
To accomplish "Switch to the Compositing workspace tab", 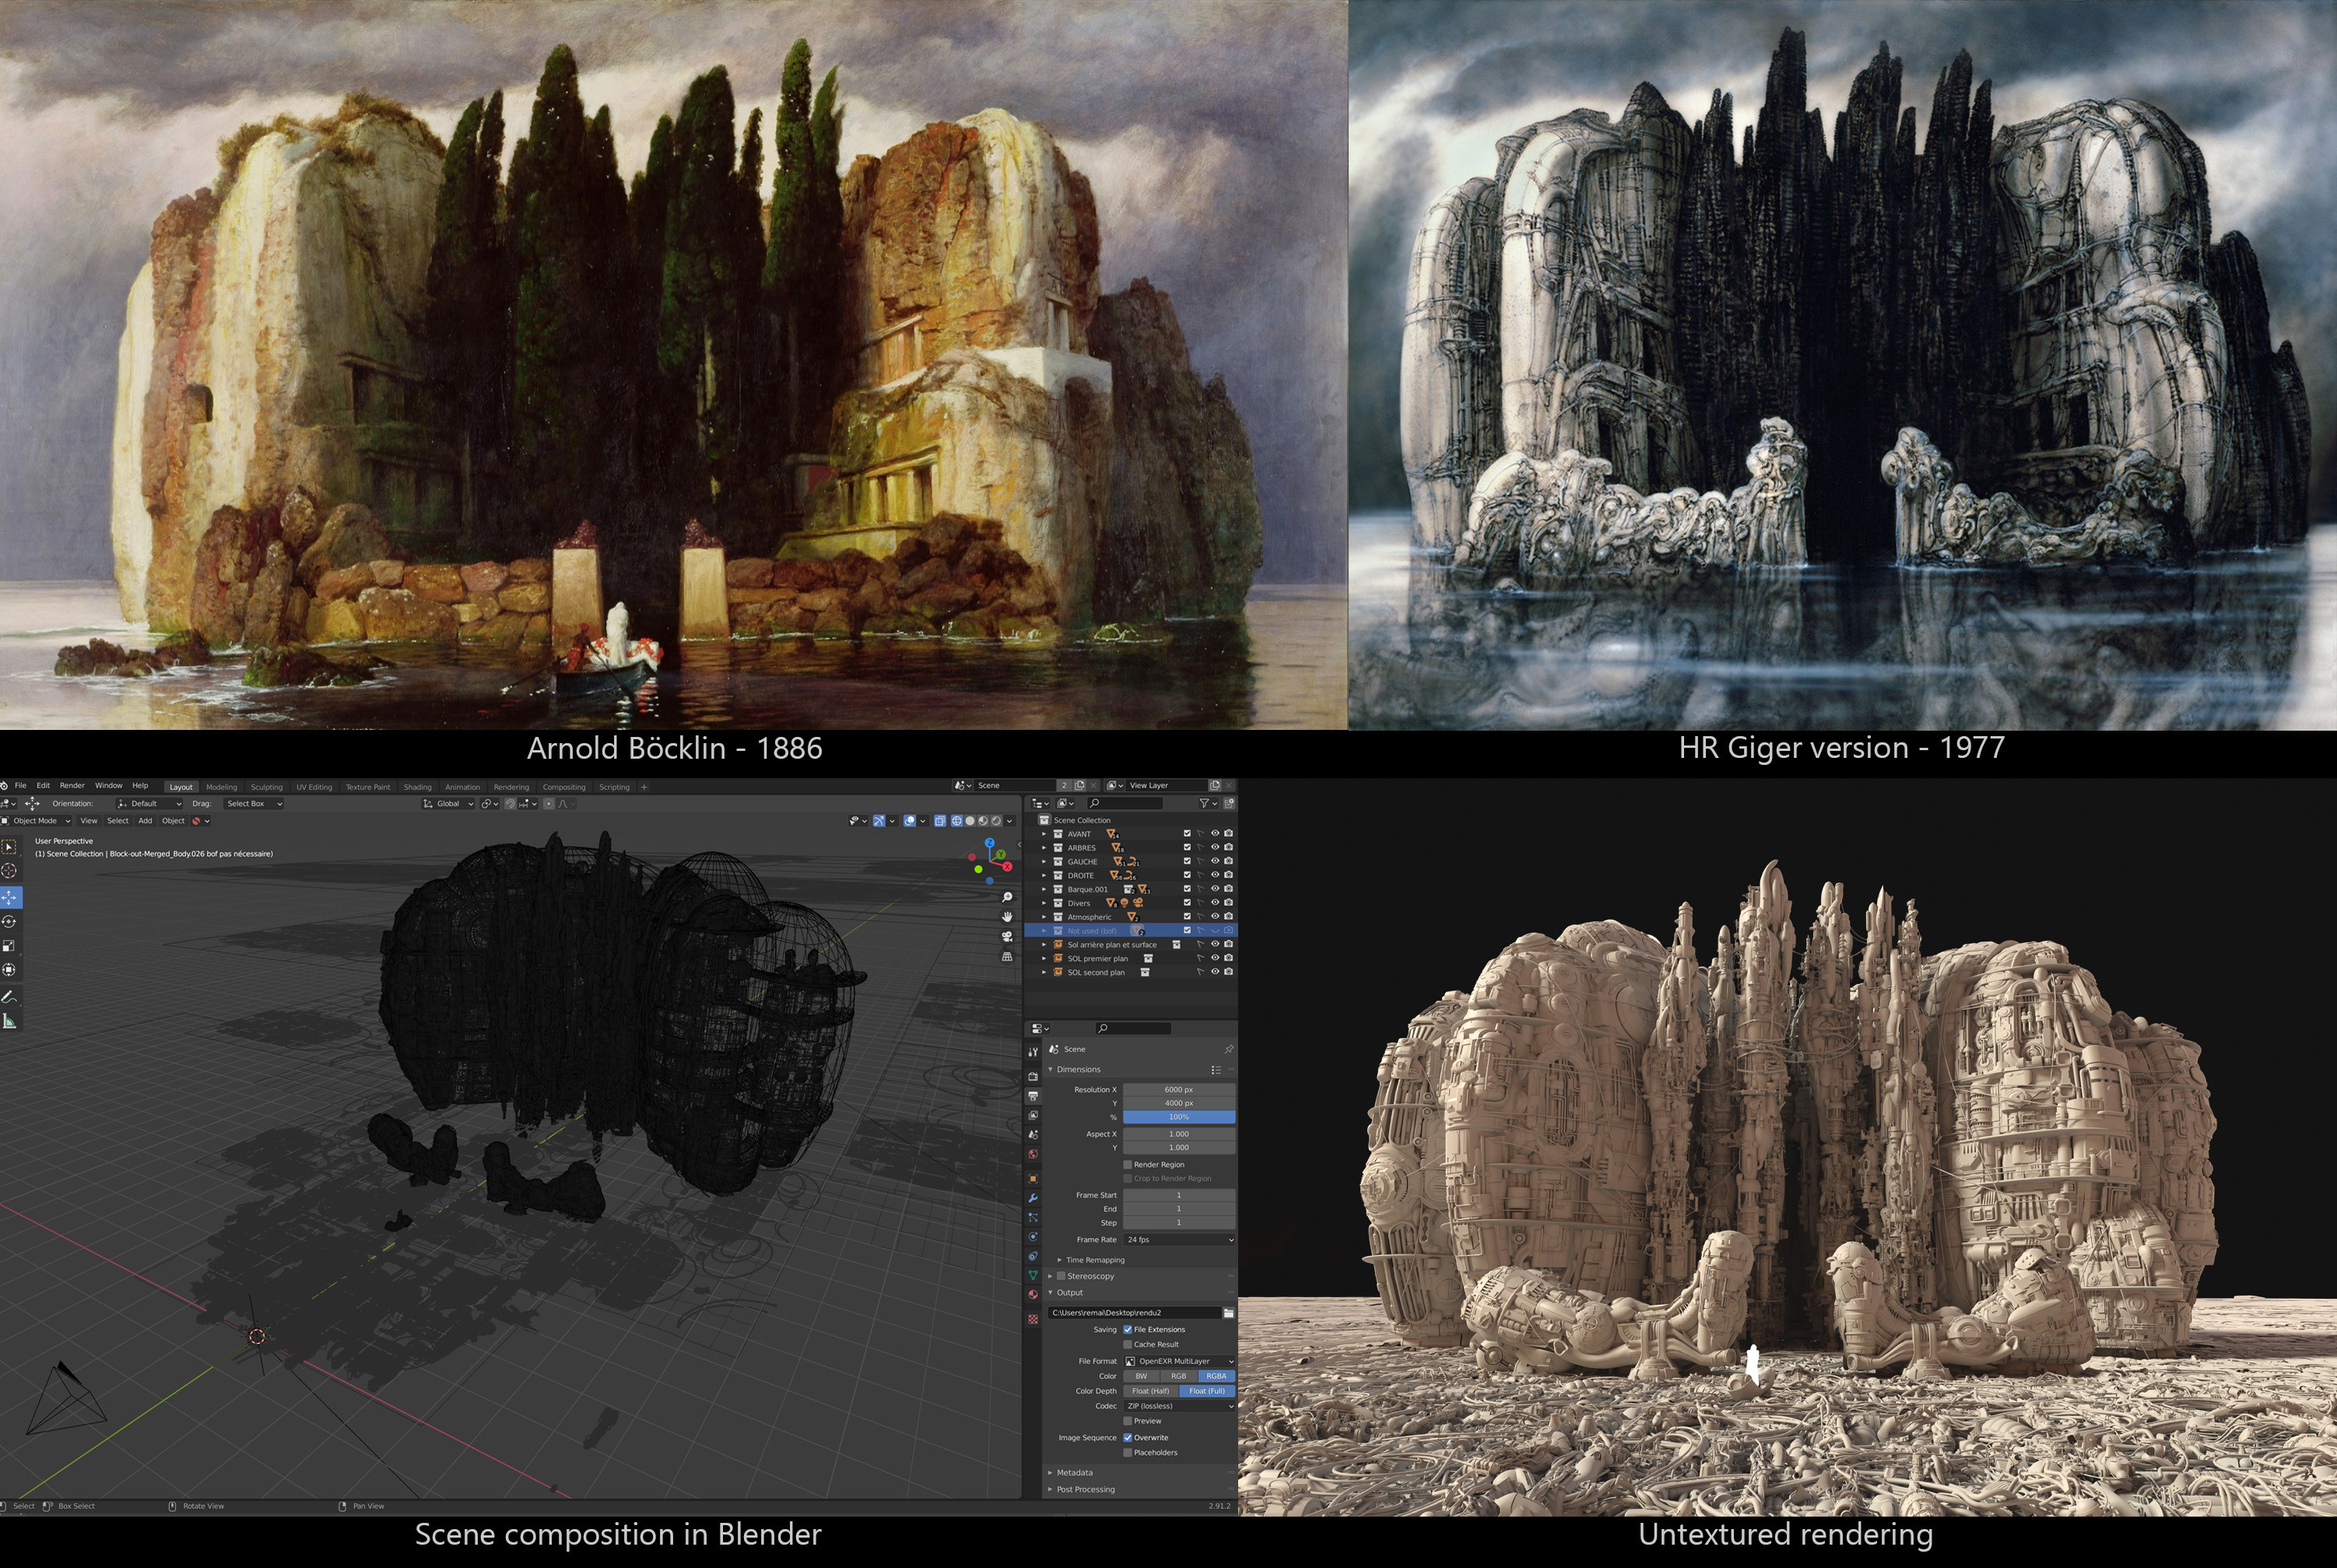I will pos(564,787).
